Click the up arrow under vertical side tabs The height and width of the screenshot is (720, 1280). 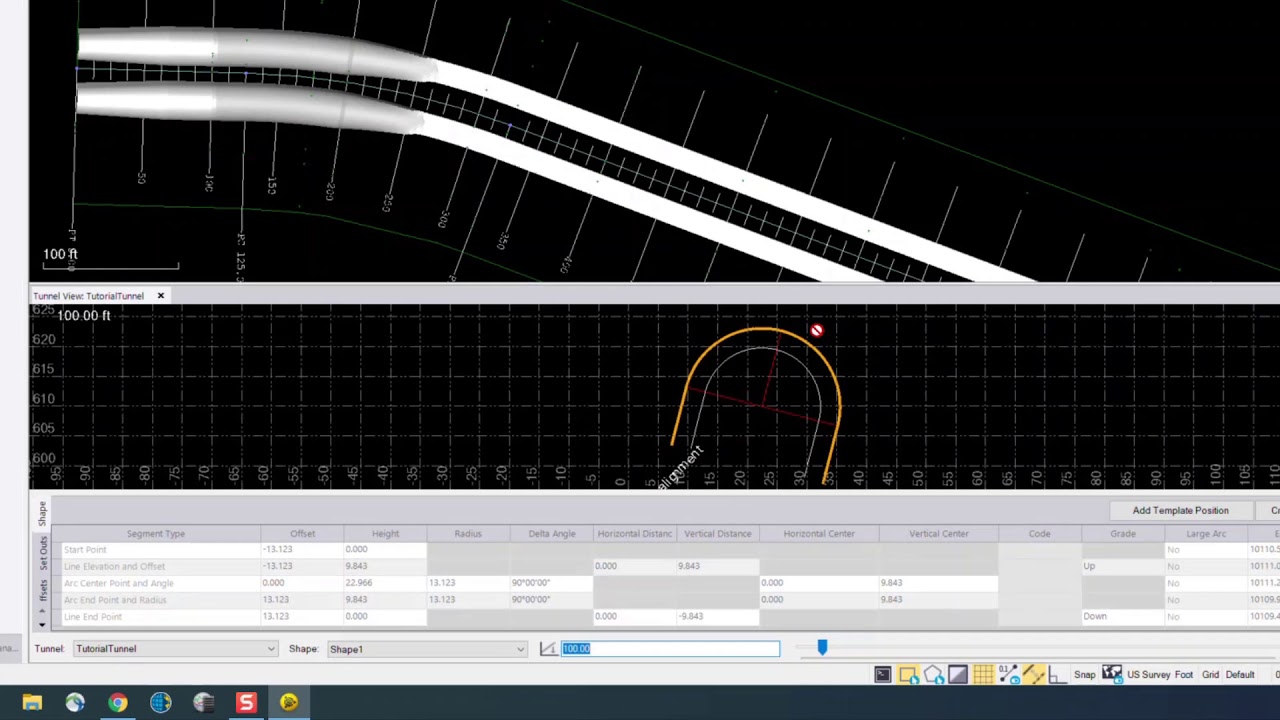(42, 612)
